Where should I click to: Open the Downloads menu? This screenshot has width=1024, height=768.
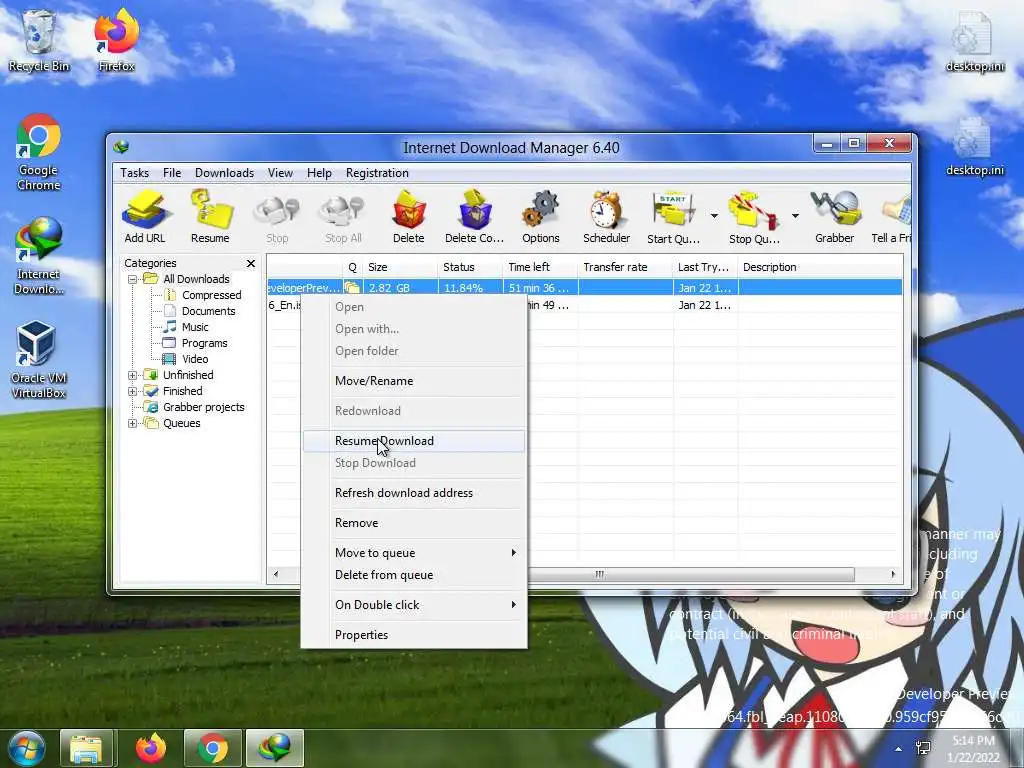224,173
